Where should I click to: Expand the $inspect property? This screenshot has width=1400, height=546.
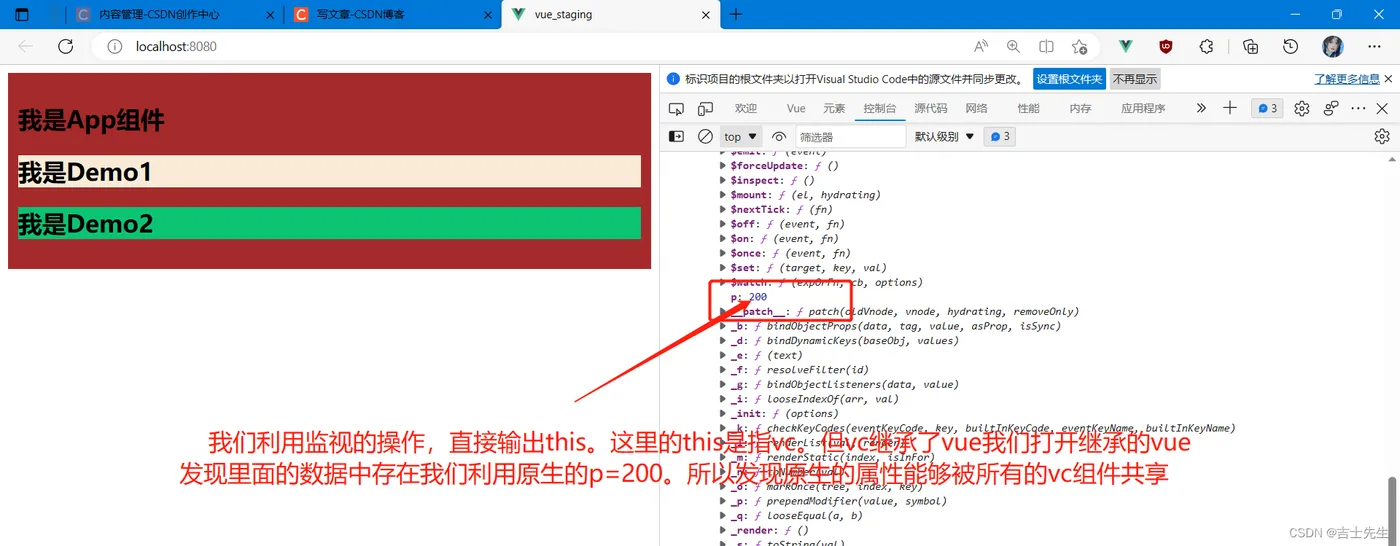[x=724, y=180]
